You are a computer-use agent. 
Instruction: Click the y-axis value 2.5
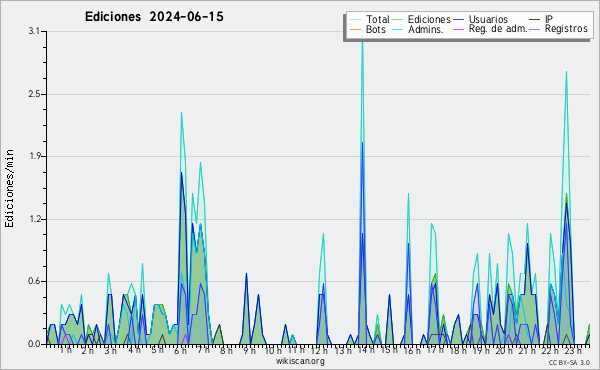tap(34, 94)
